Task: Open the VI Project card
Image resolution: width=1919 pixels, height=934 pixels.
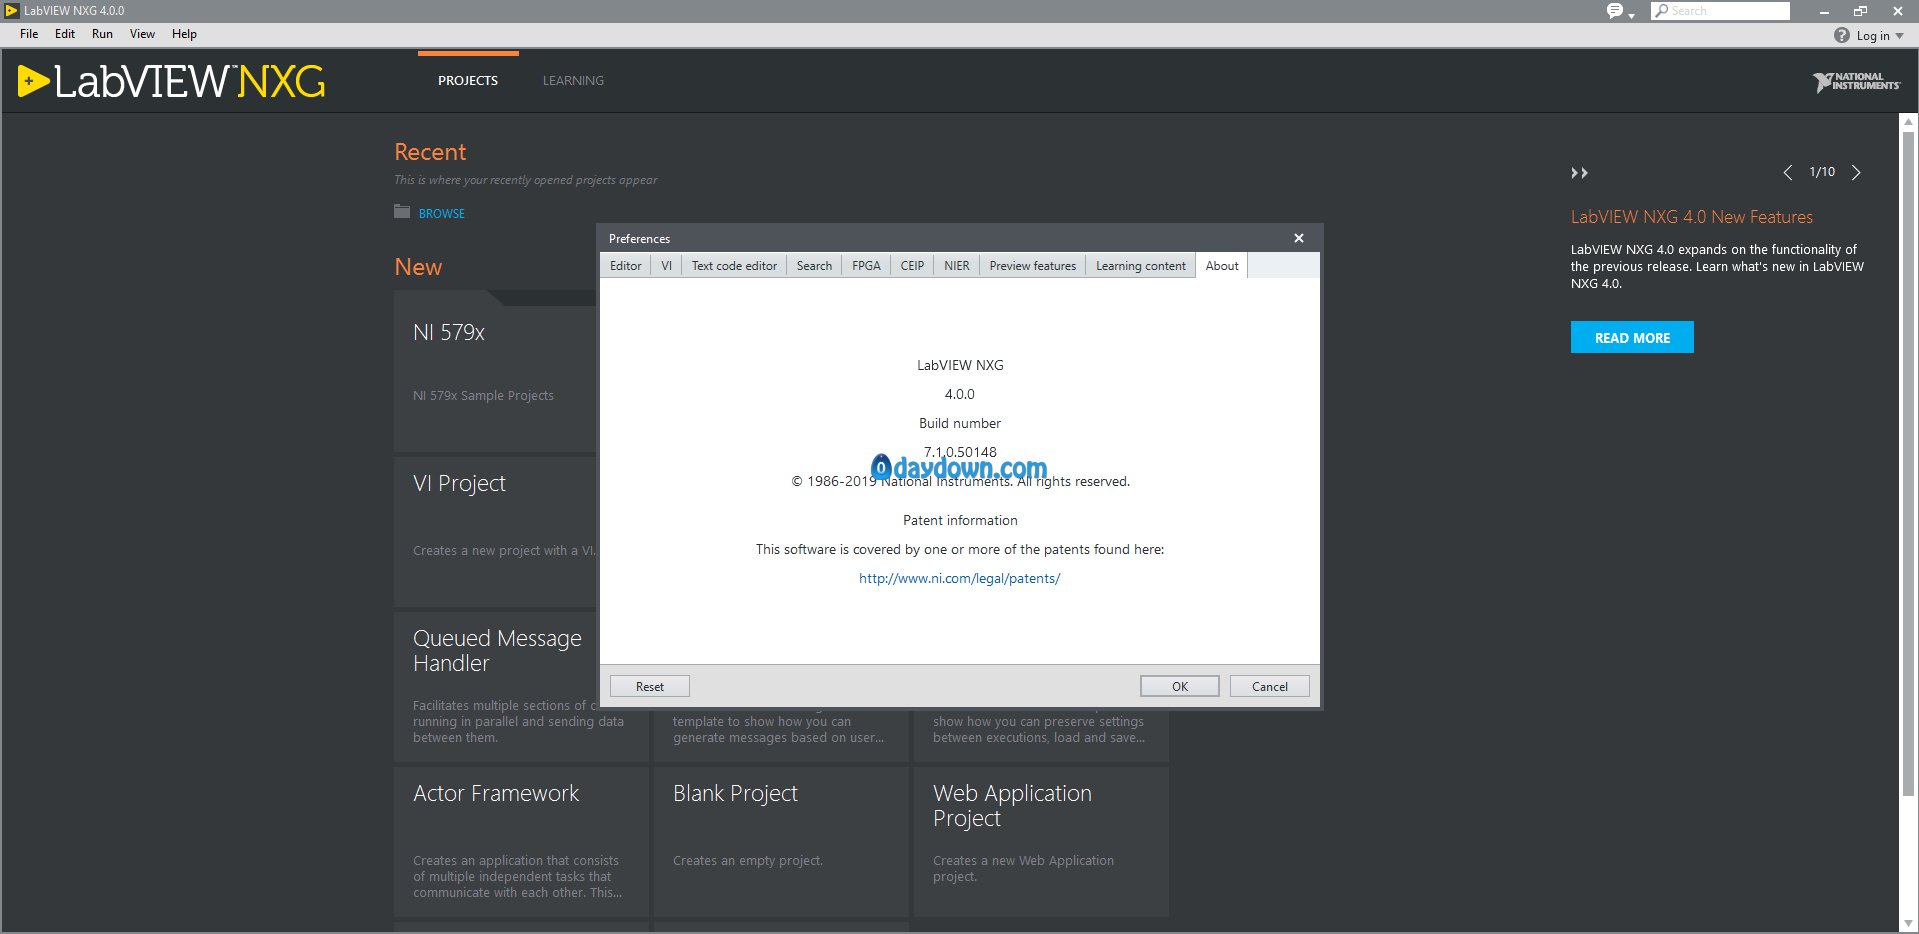Action: click(x=495, y=532)
